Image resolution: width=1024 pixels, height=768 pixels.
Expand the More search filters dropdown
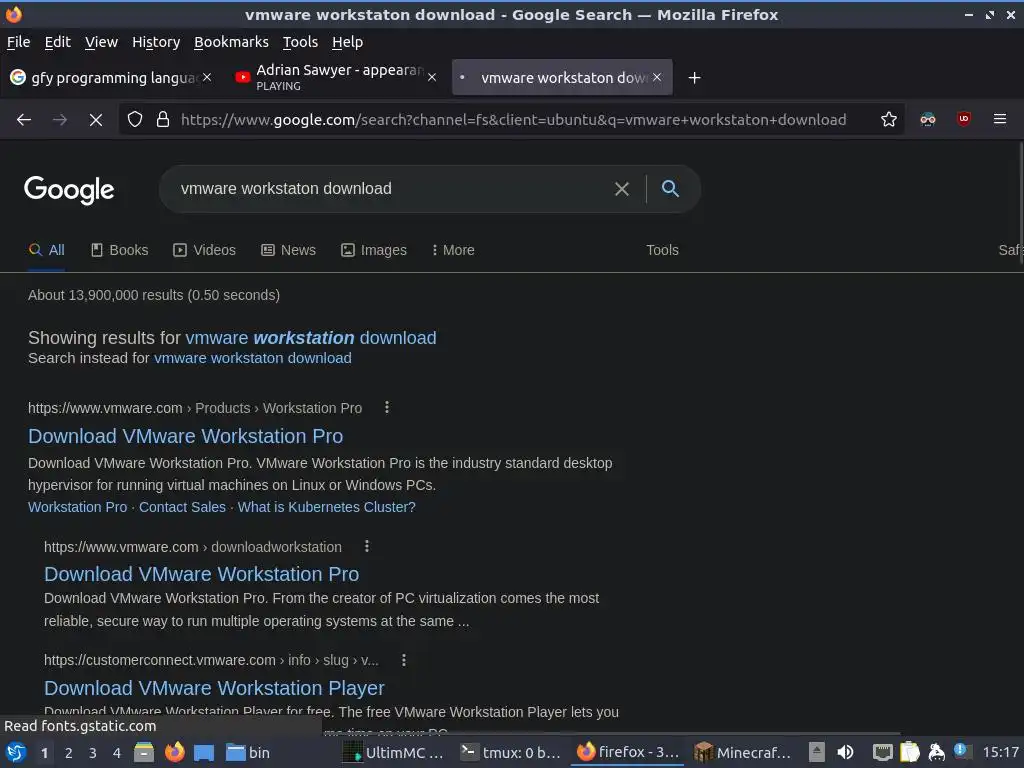453,250
